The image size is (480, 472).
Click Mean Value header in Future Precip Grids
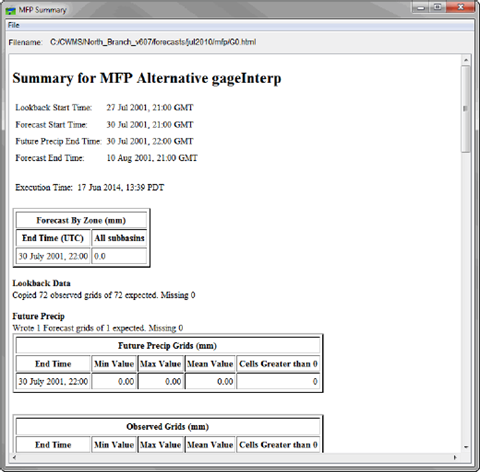coord(210,364)
